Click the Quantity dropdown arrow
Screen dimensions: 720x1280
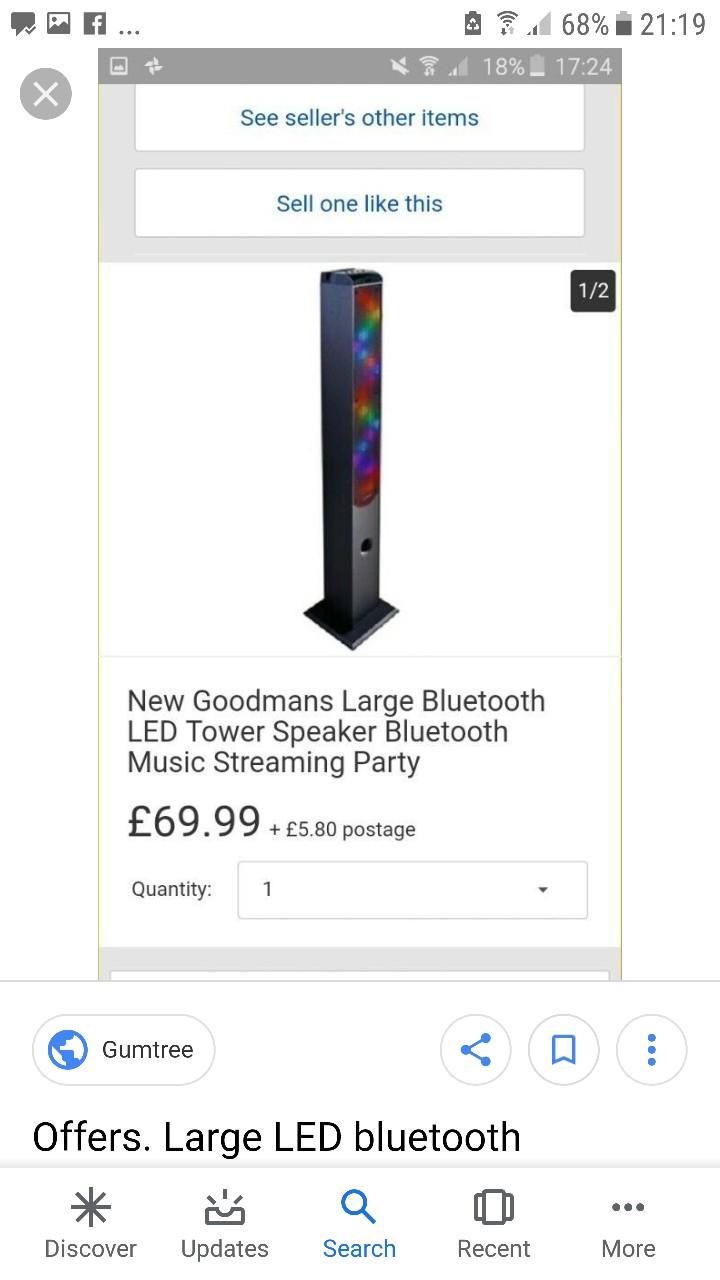pos(543,889)
